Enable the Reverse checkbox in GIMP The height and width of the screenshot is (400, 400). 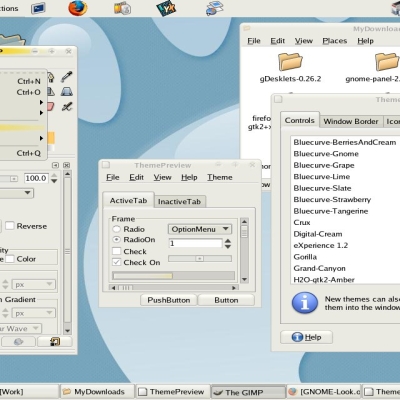(x=10, y=226)
